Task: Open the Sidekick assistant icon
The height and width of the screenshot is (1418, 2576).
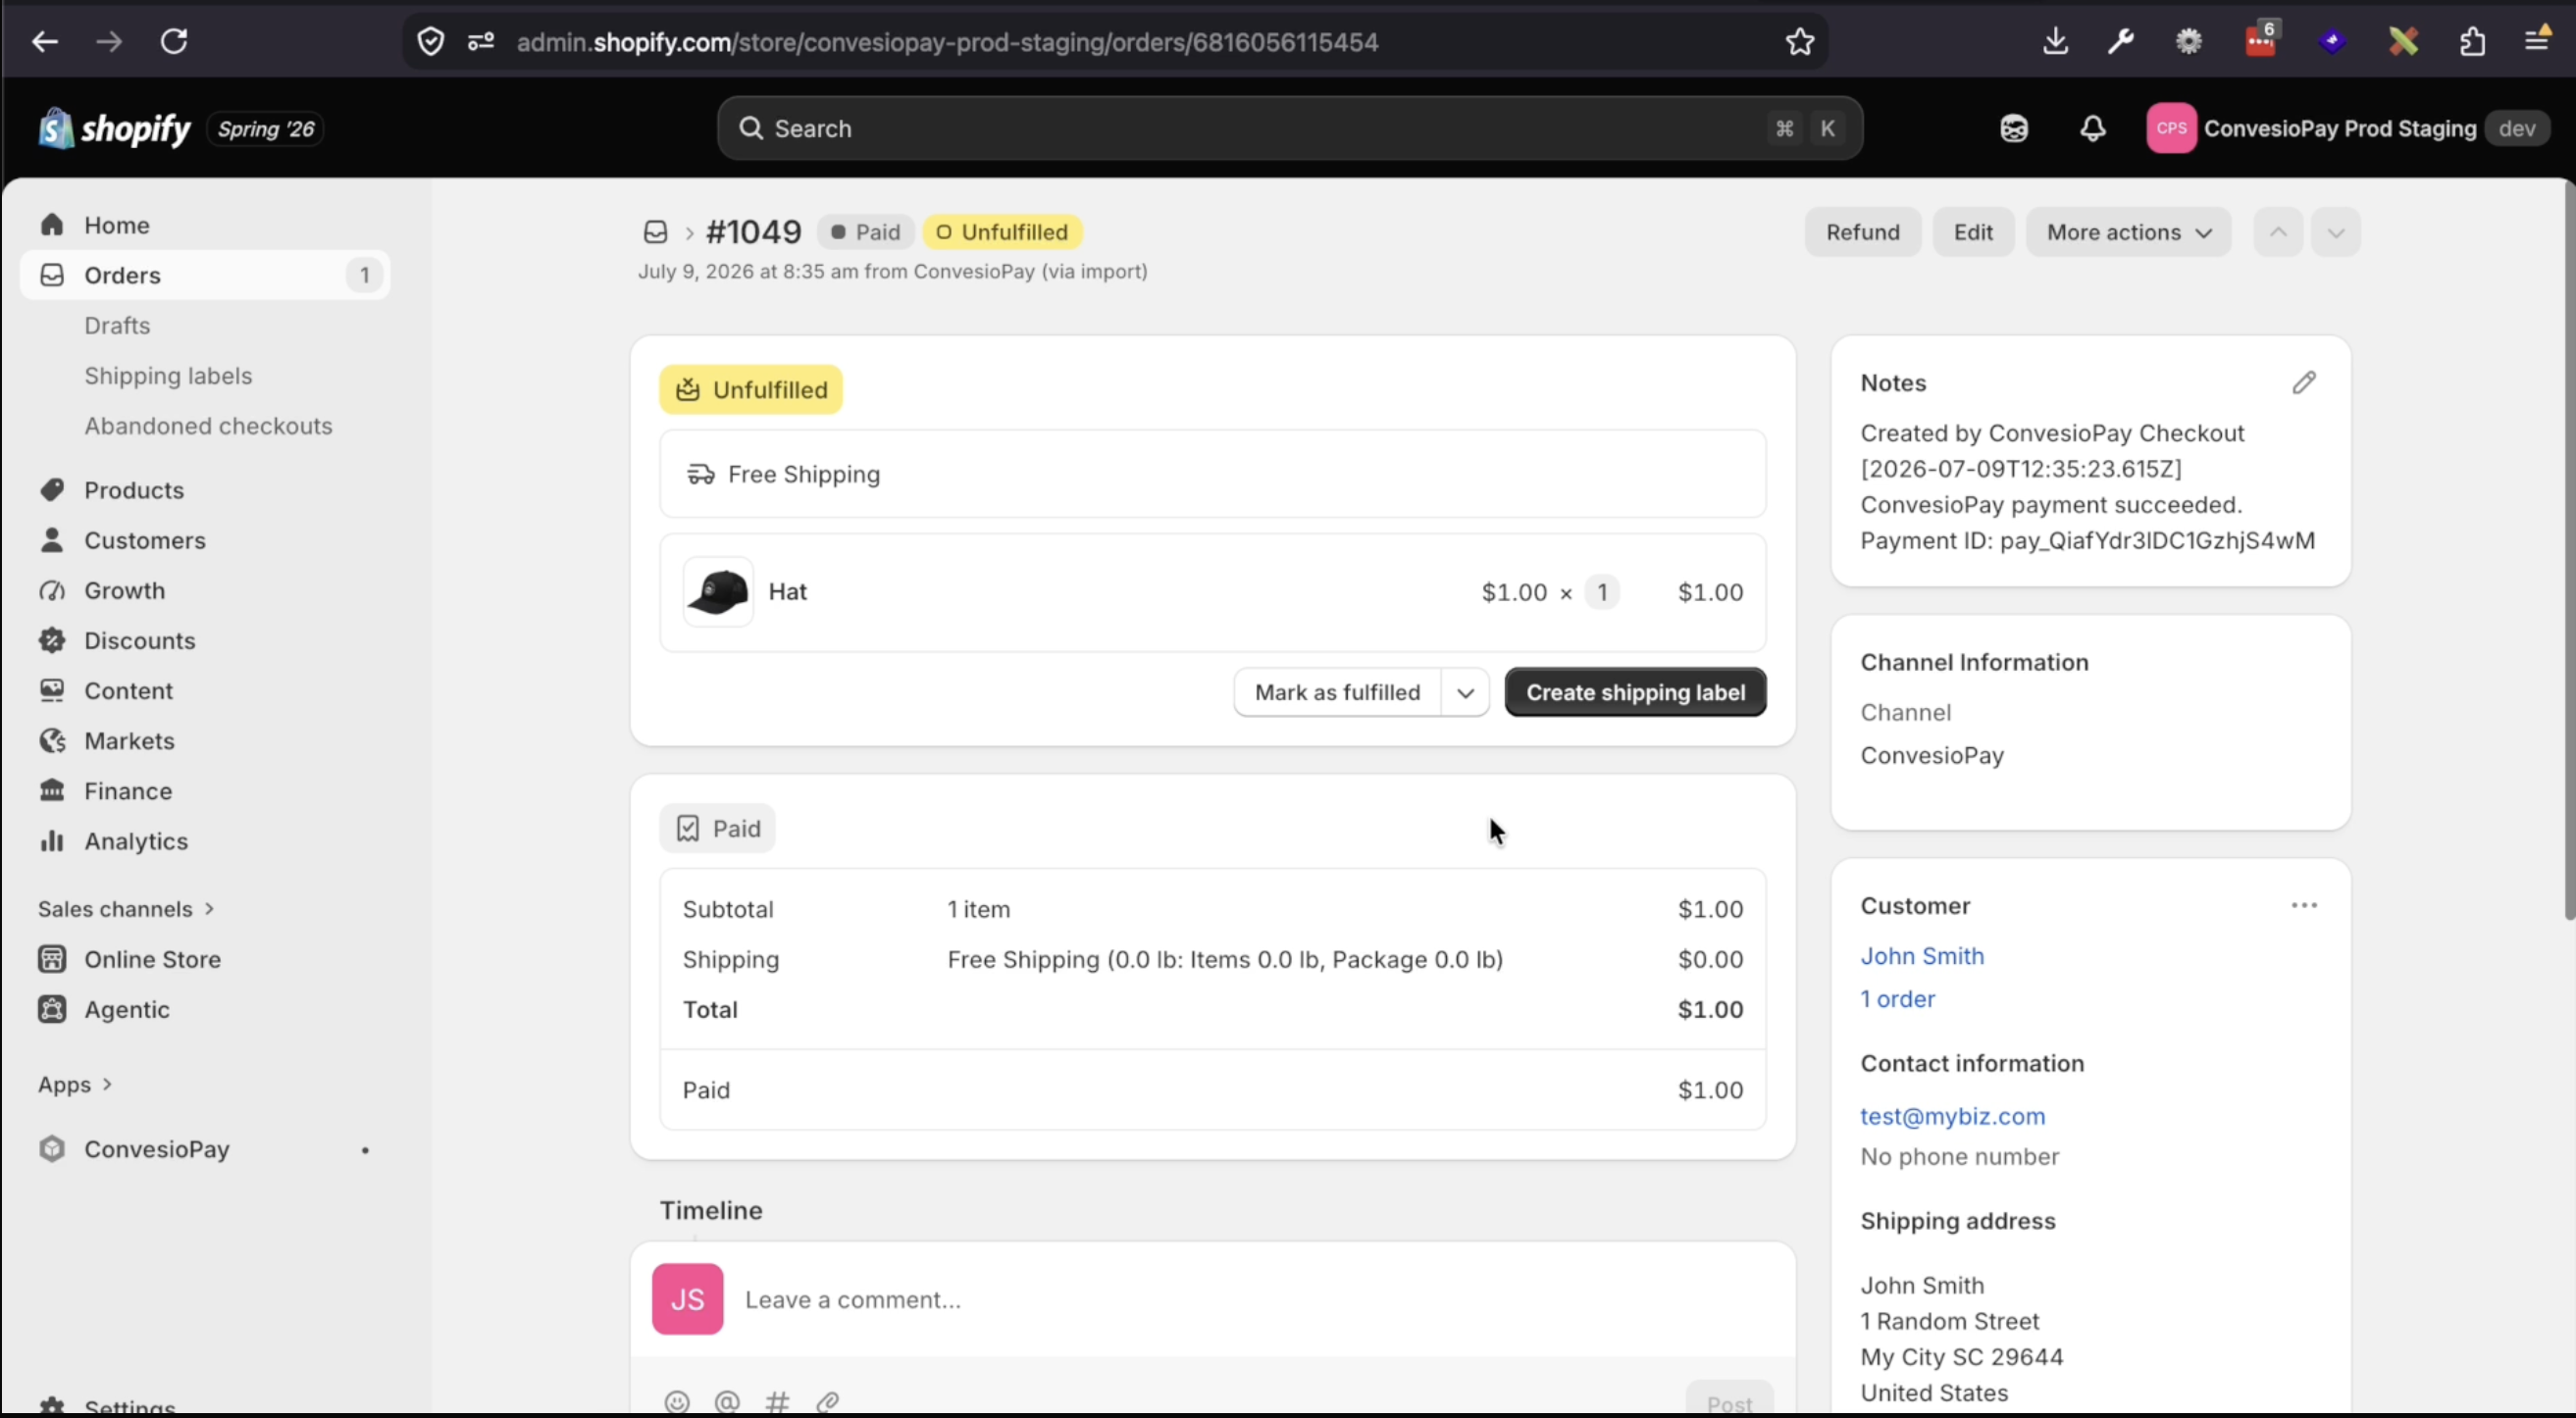Action: pyautogui.click(x=2014, y=129)
